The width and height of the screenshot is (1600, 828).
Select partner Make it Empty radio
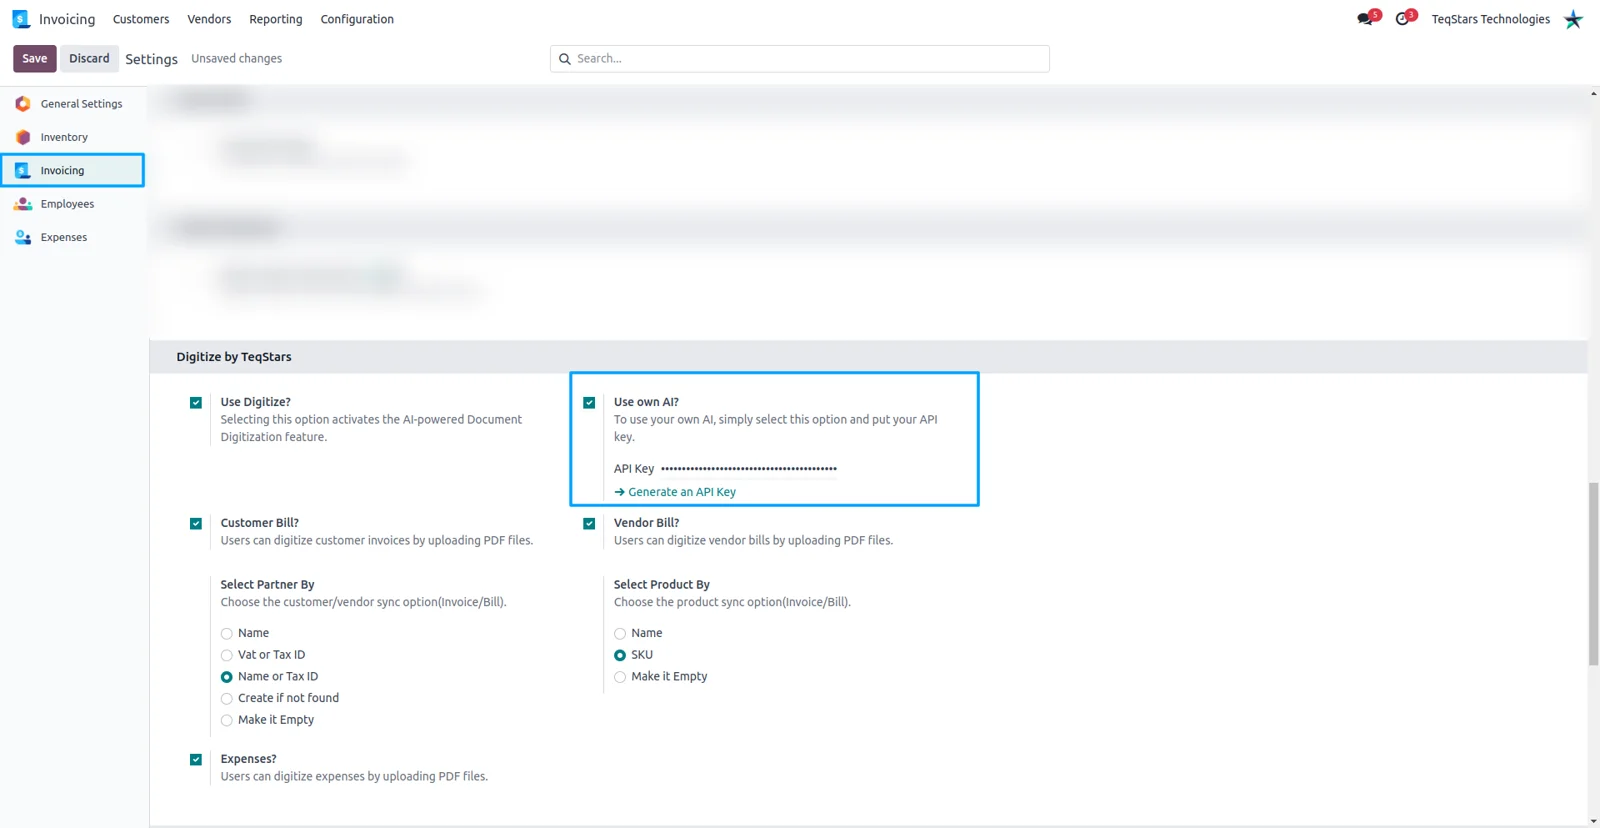[x=227, y=721]
